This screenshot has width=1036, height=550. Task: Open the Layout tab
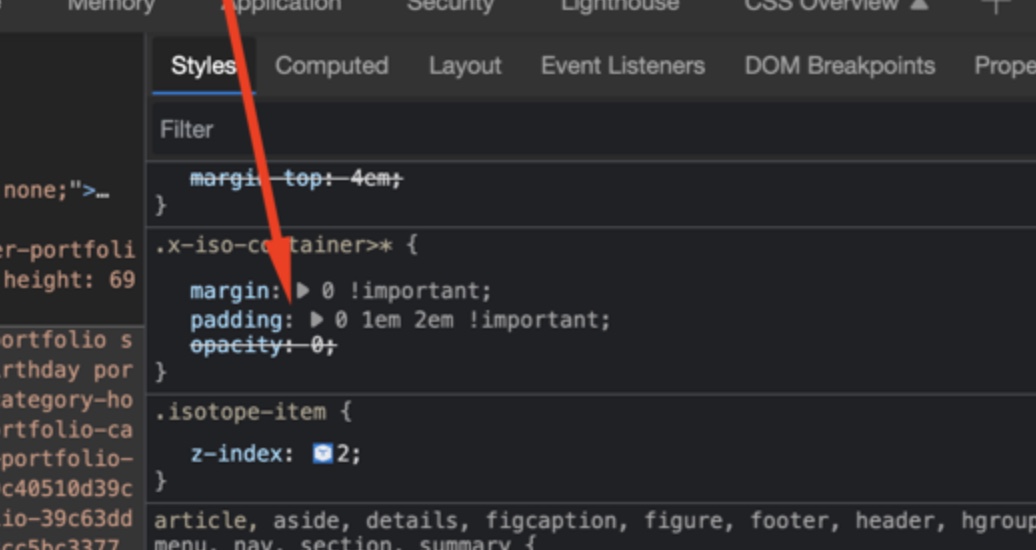point(464,66)
